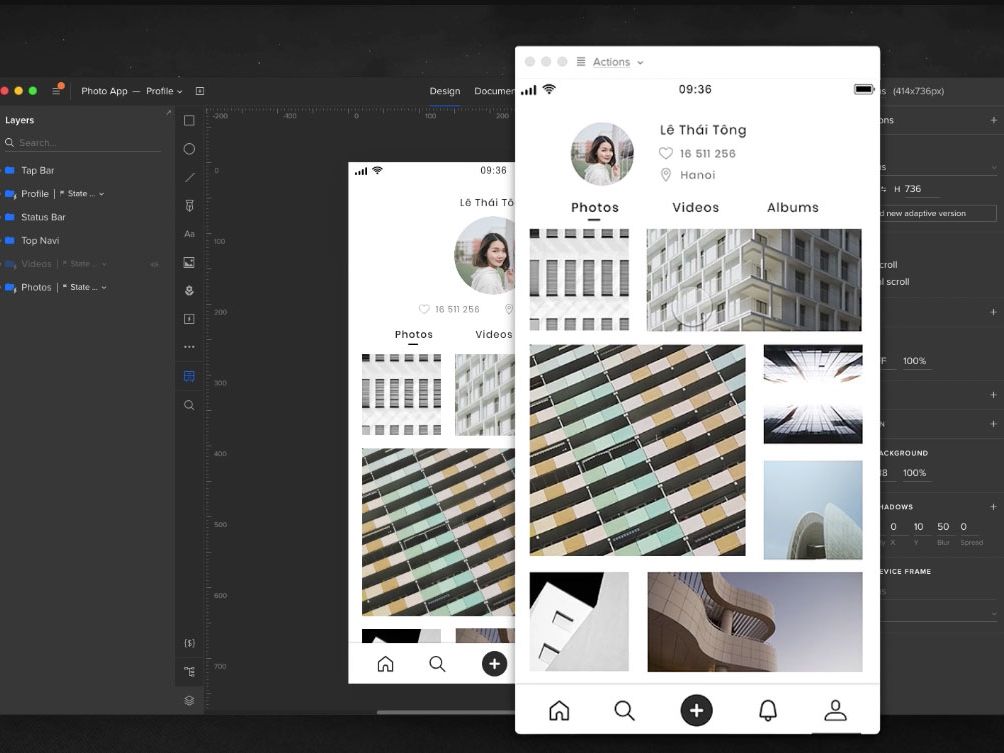The height and width of the screenshot is (753, 1004).
Task: Select the Rectangle tool in the toolbar
Action: tap(189, 121)
